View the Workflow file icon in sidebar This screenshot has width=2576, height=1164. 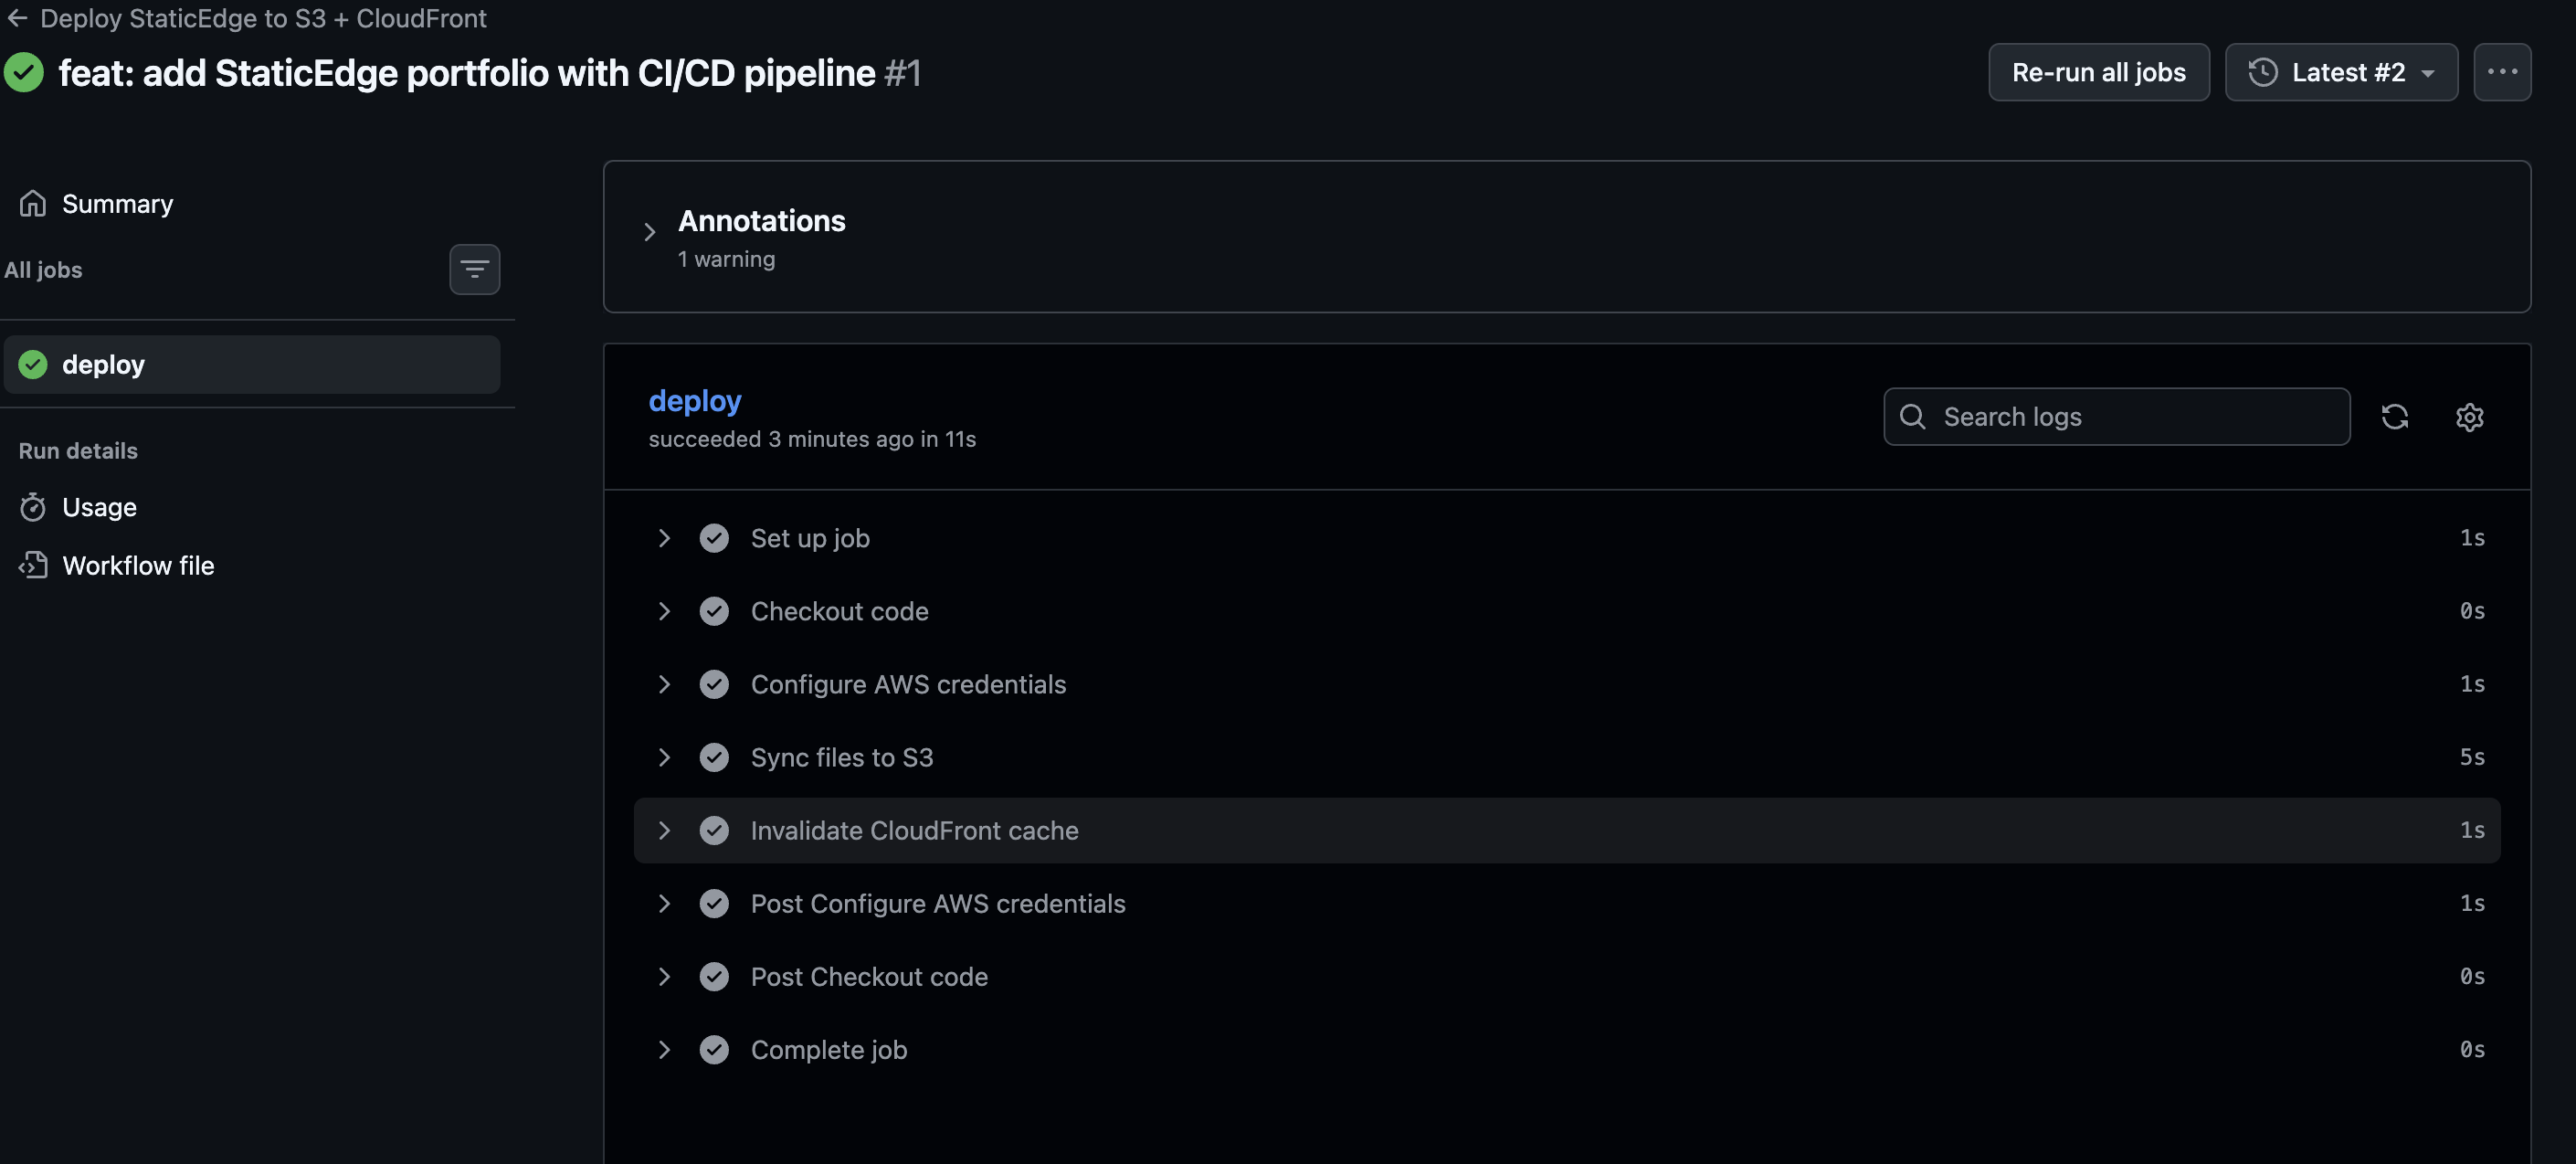pos(33,565)
